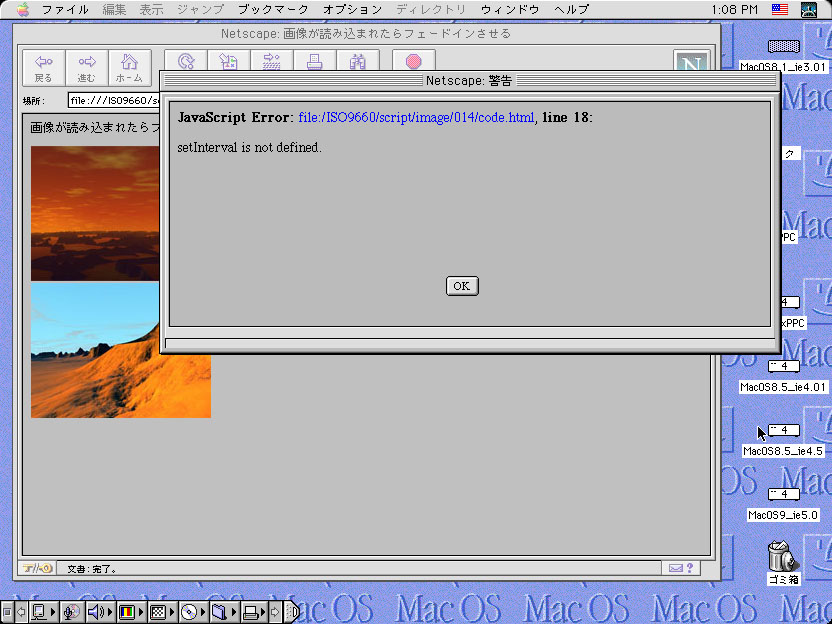
Task: Click the Back (戻る) toolbar button
Action: coord(44,68)
